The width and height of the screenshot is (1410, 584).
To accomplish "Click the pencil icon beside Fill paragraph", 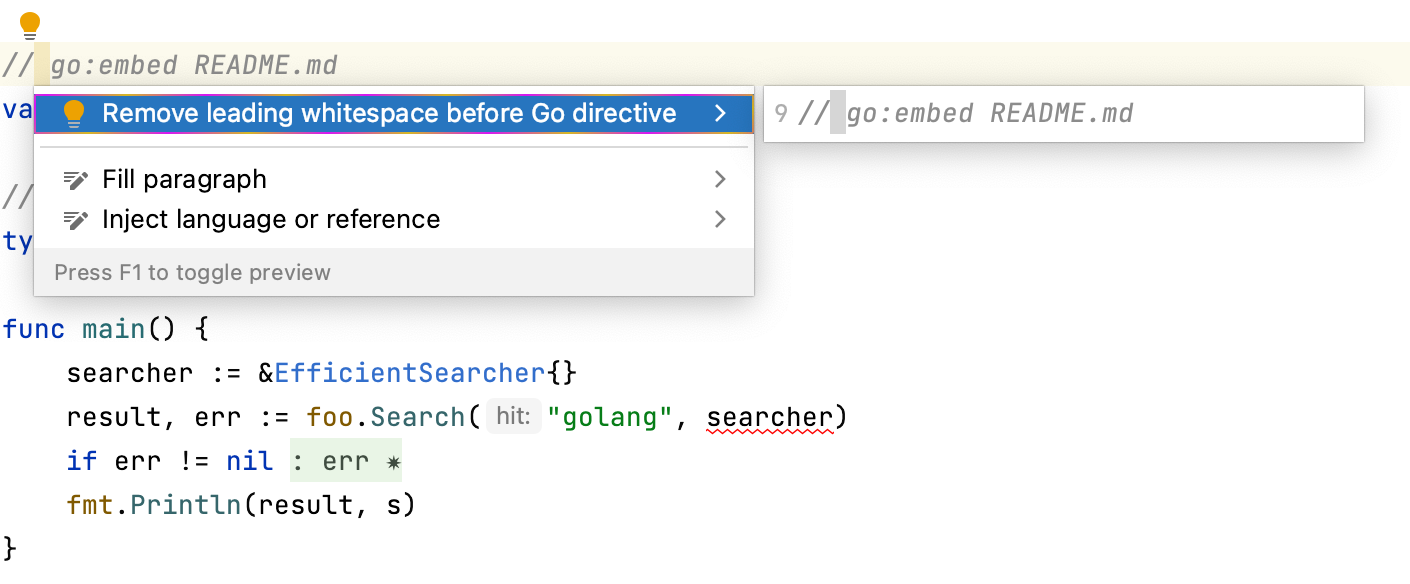I will [76, 180].
